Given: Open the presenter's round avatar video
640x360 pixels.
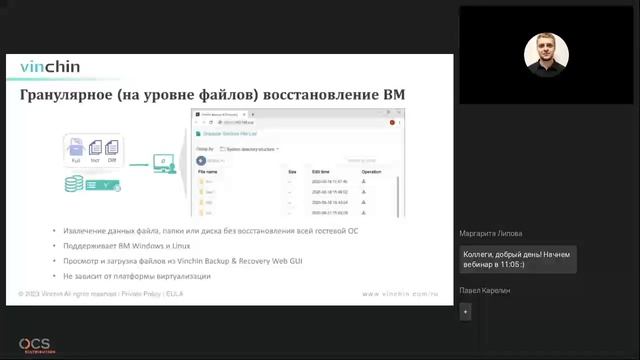Looking at the screenshot, I should [x=546, y=55].
